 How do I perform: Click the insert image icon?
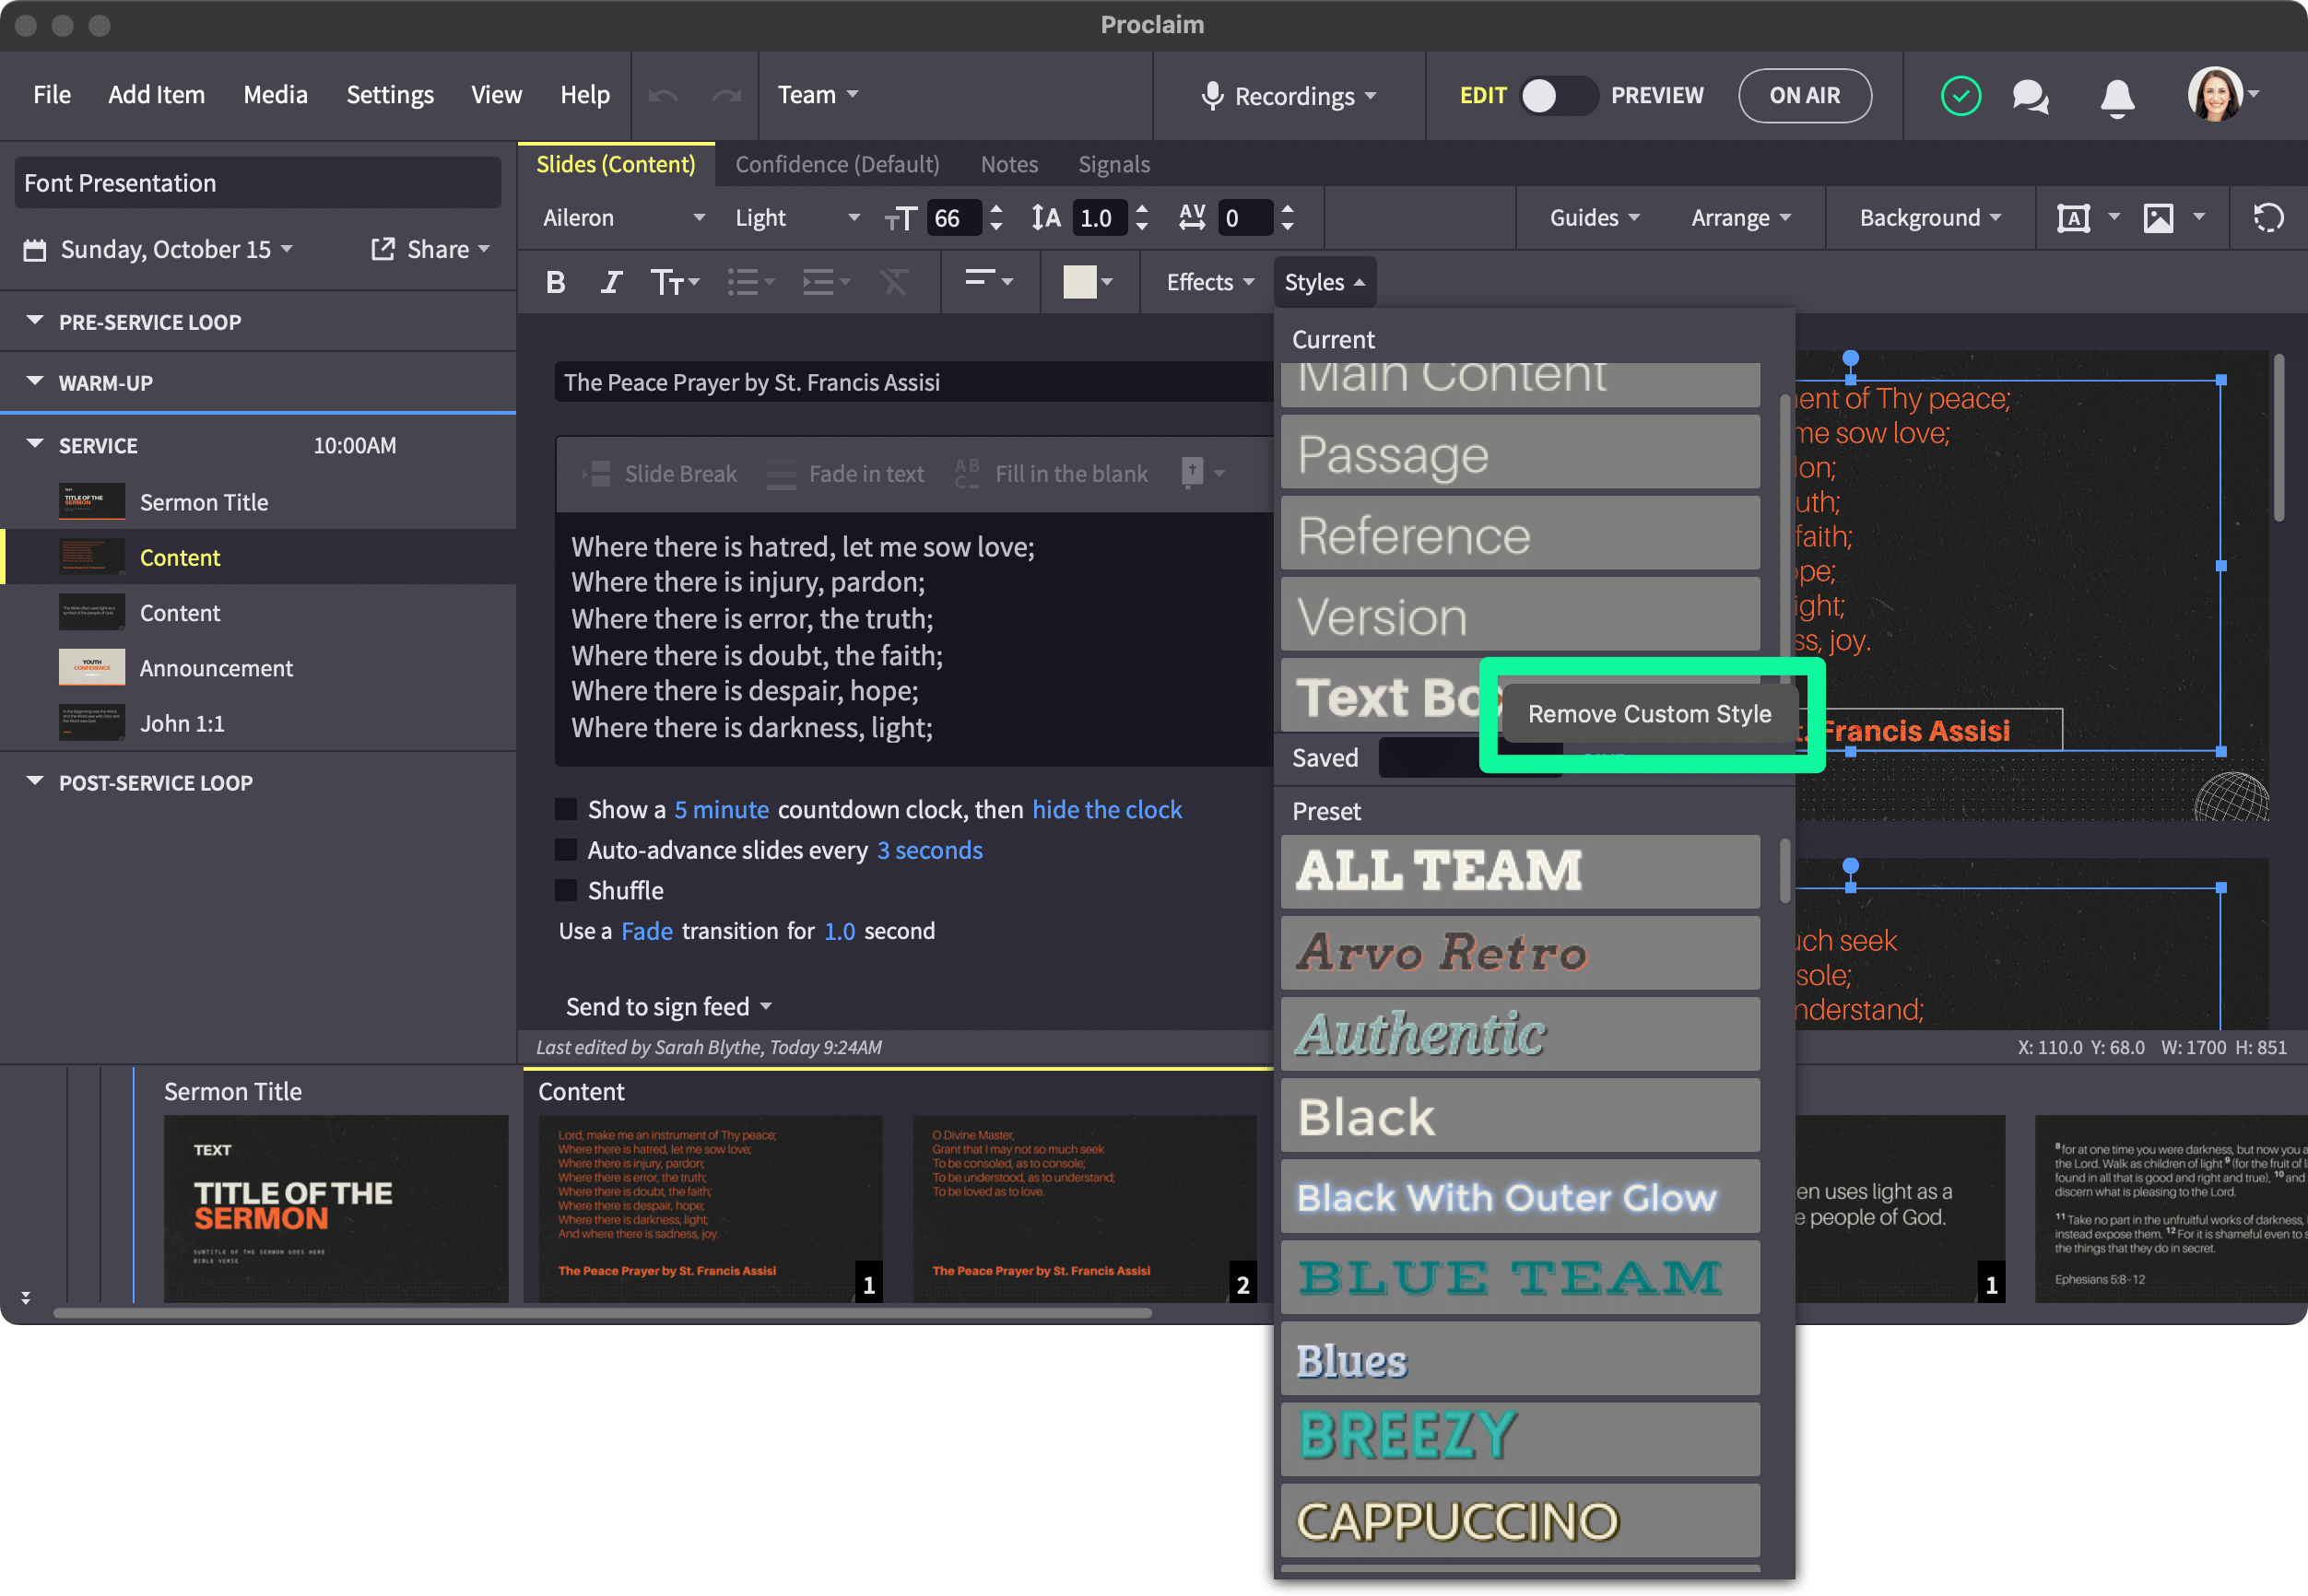tap(2158, 218)
